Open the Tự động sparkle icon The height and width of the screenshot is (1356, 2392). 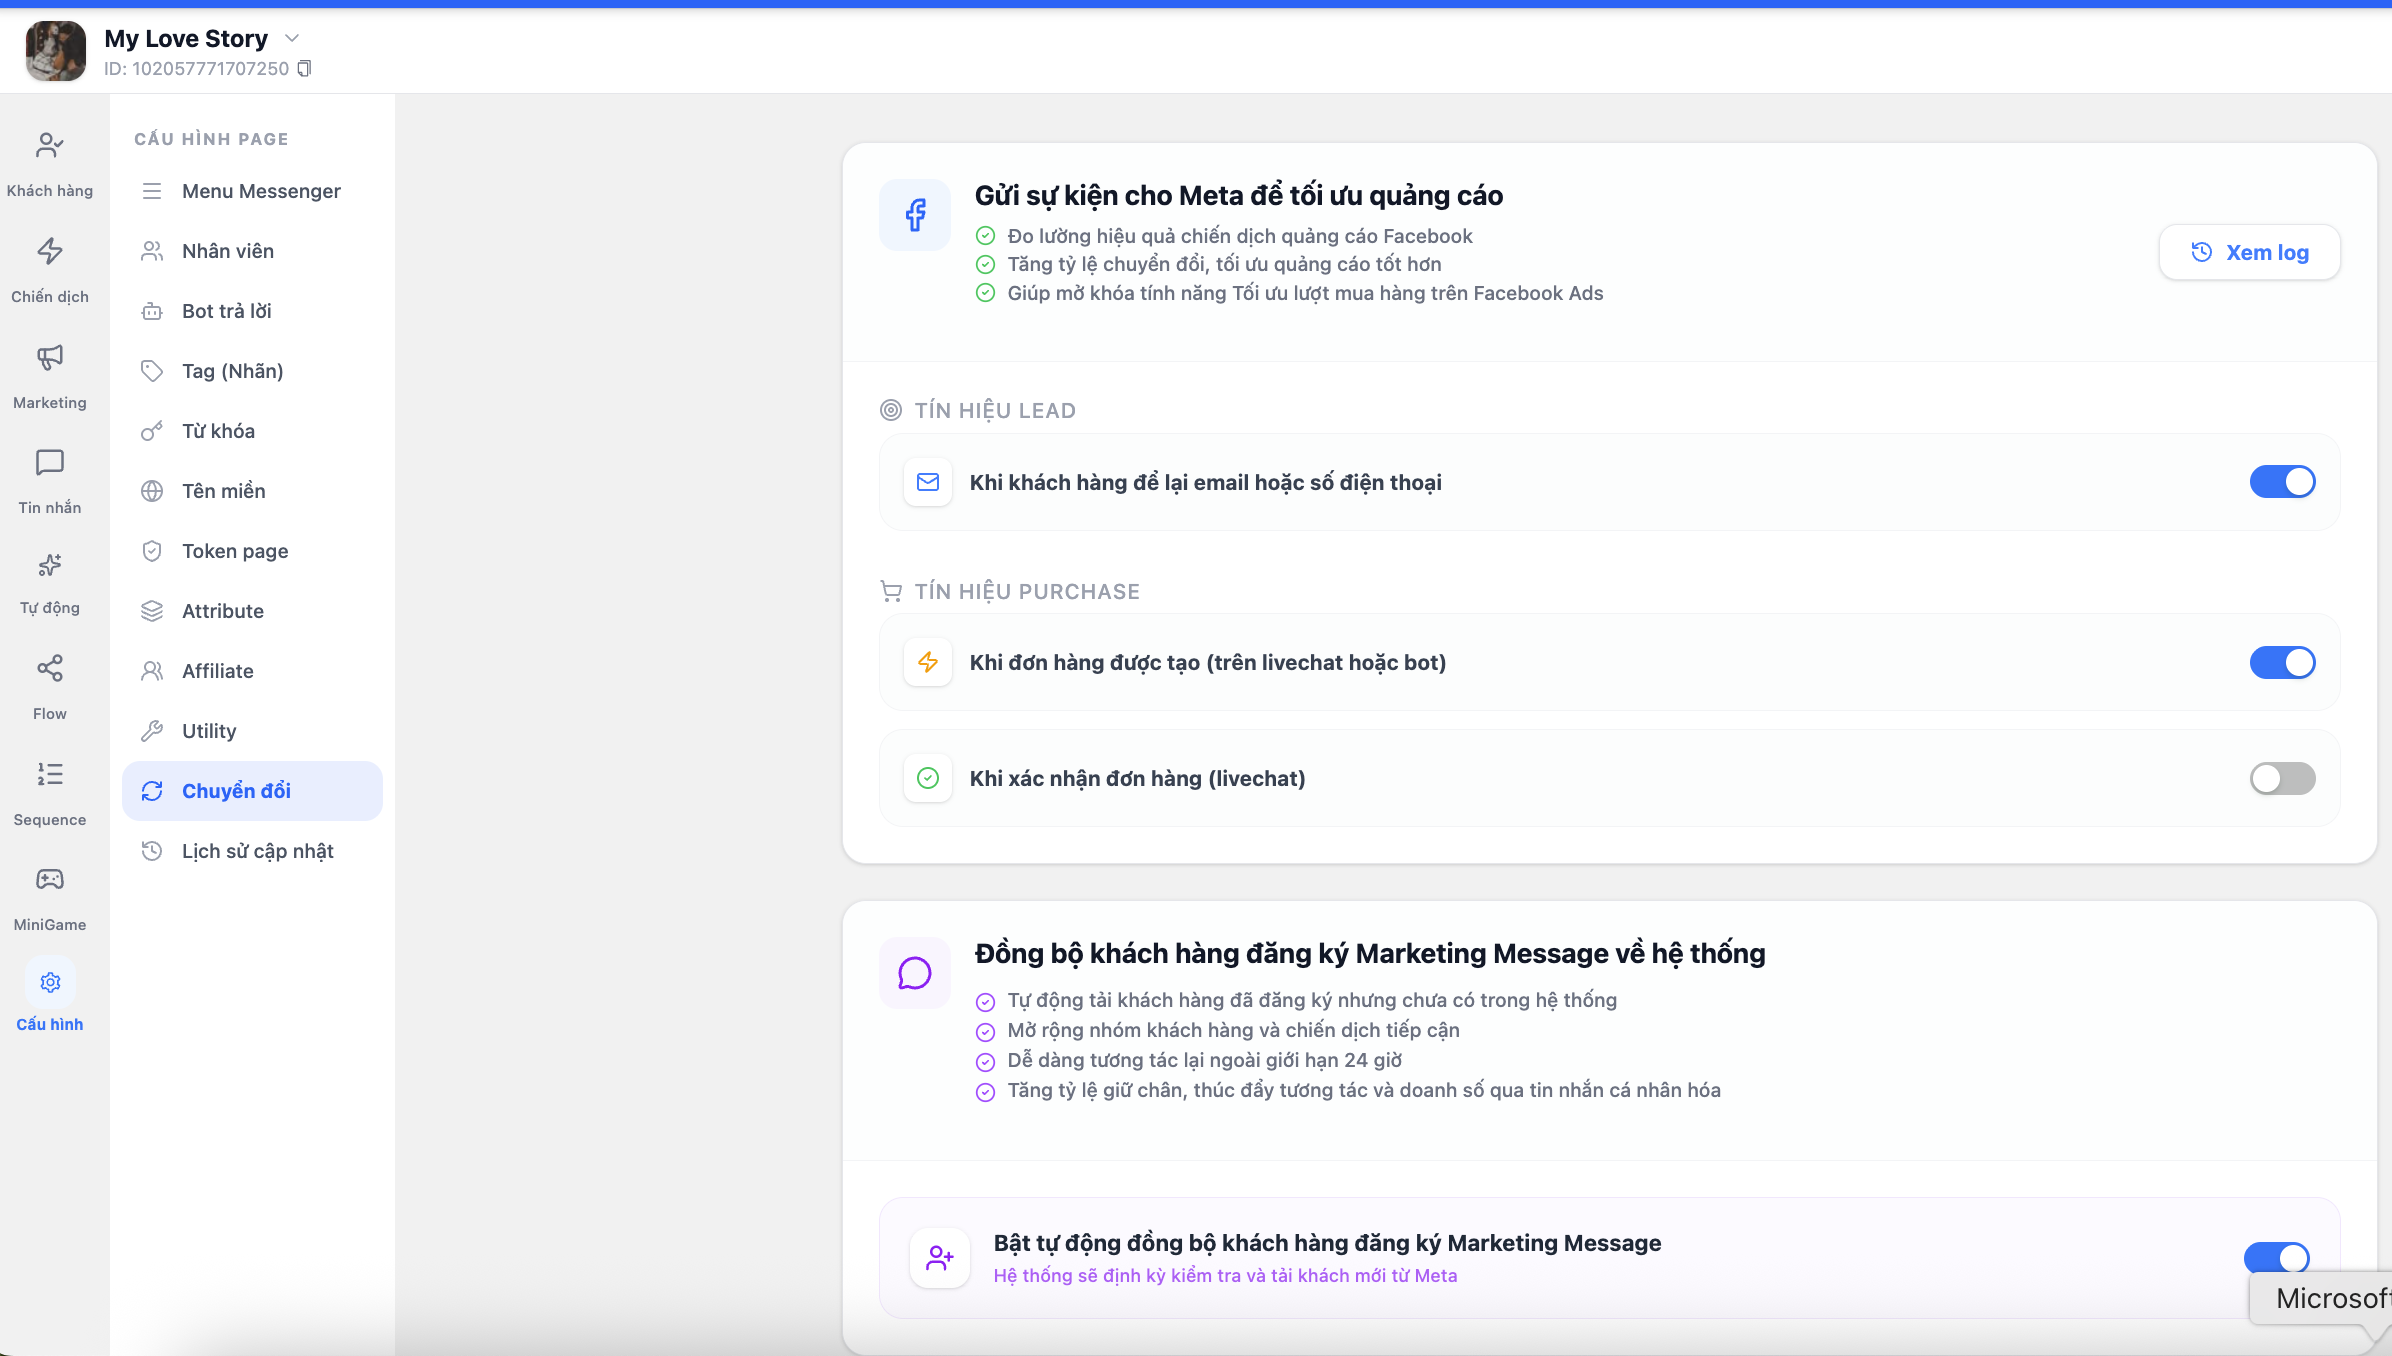49,566
